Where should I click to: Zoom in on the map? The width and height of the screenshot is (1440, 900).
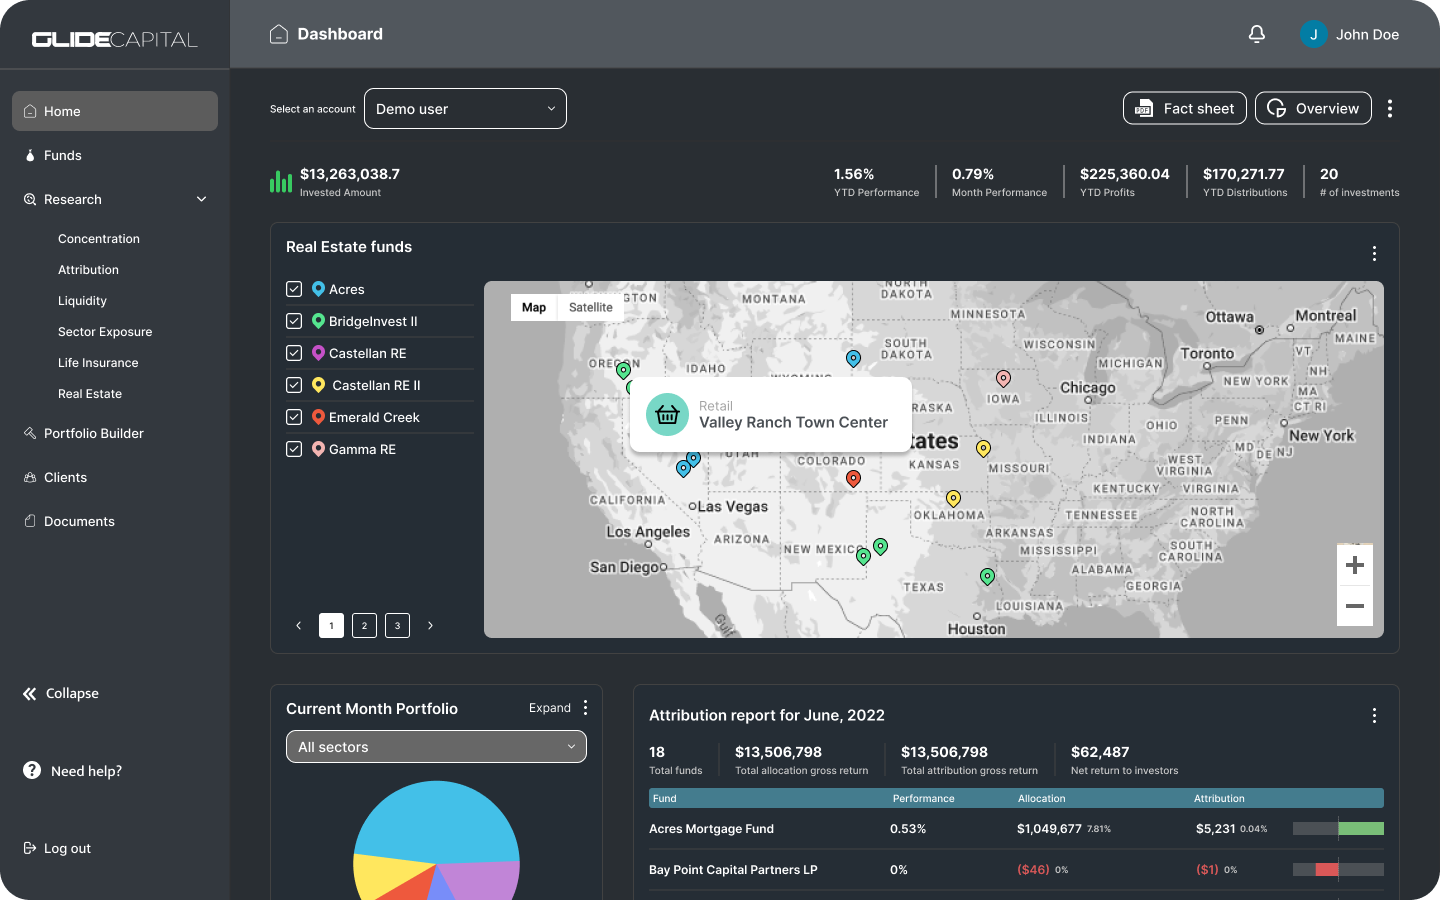(1355, 565)
